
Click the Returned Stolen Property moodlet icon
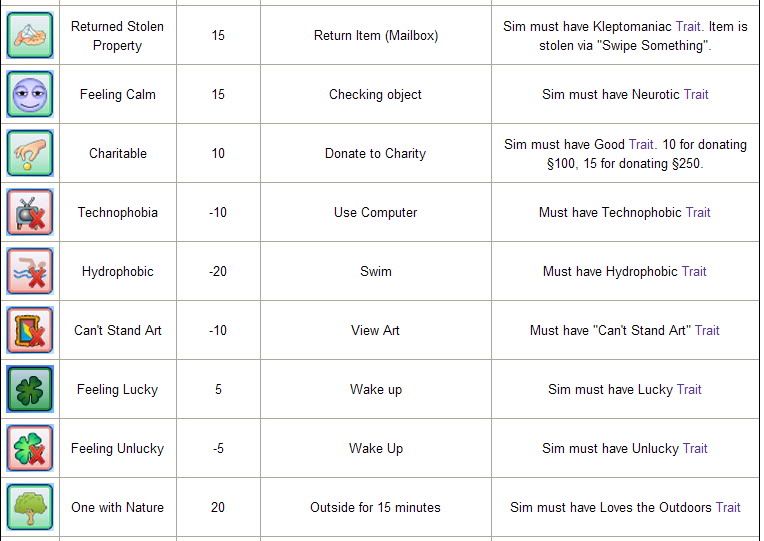click(30, 35)
